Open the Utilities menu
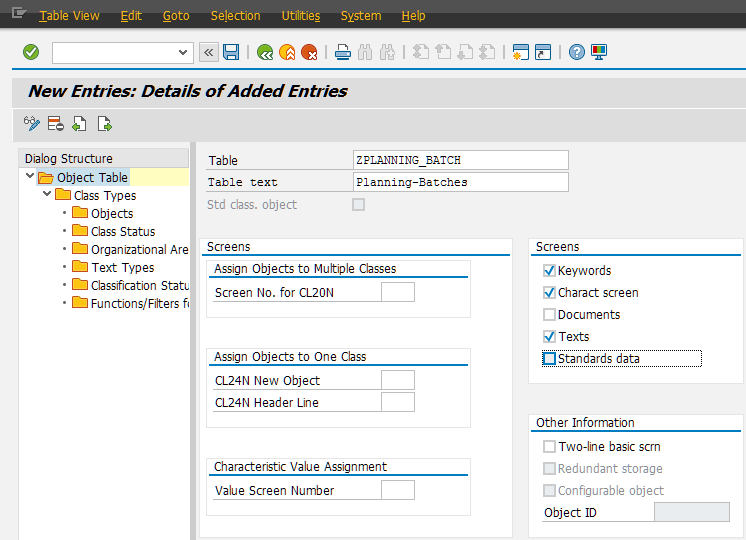746x540 pixels. pos(300,16)
